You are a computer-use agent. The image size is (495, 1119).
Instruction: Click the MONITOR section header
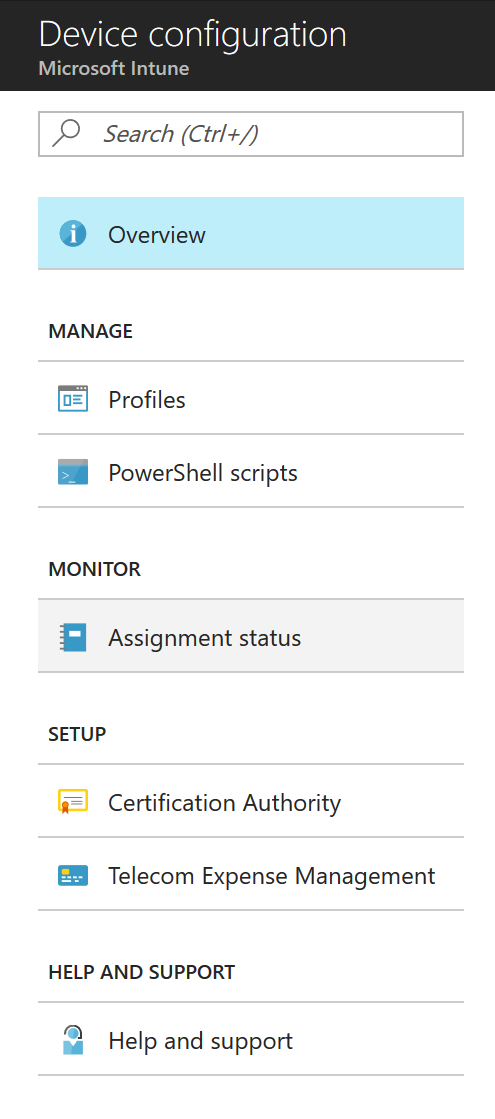click(x=95, y=569)
